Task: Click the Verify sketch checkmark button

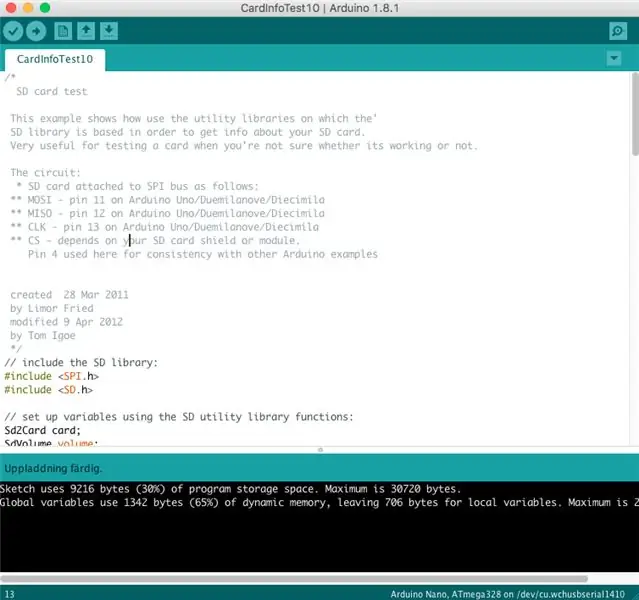Action: (x=13, y=31)
